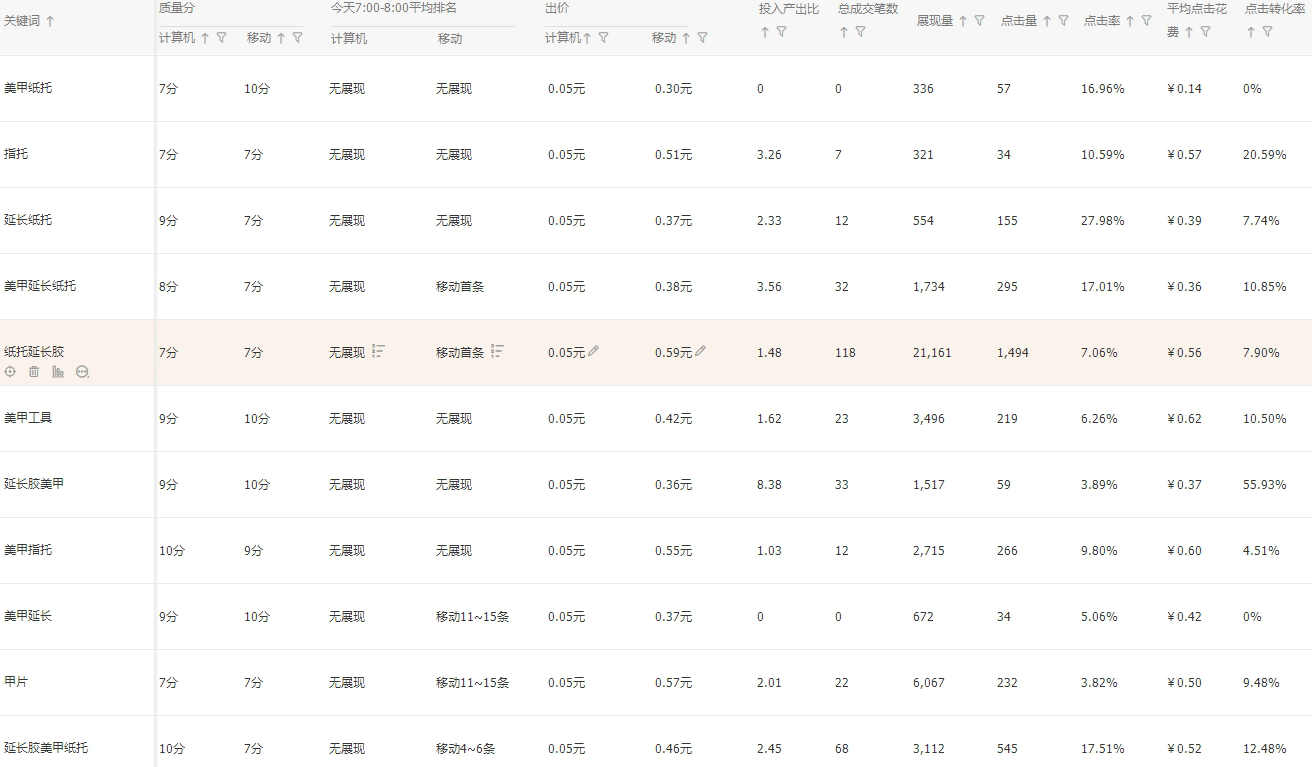
Task: Open the filter for 点击率 column
Action: pos(1146,21)
